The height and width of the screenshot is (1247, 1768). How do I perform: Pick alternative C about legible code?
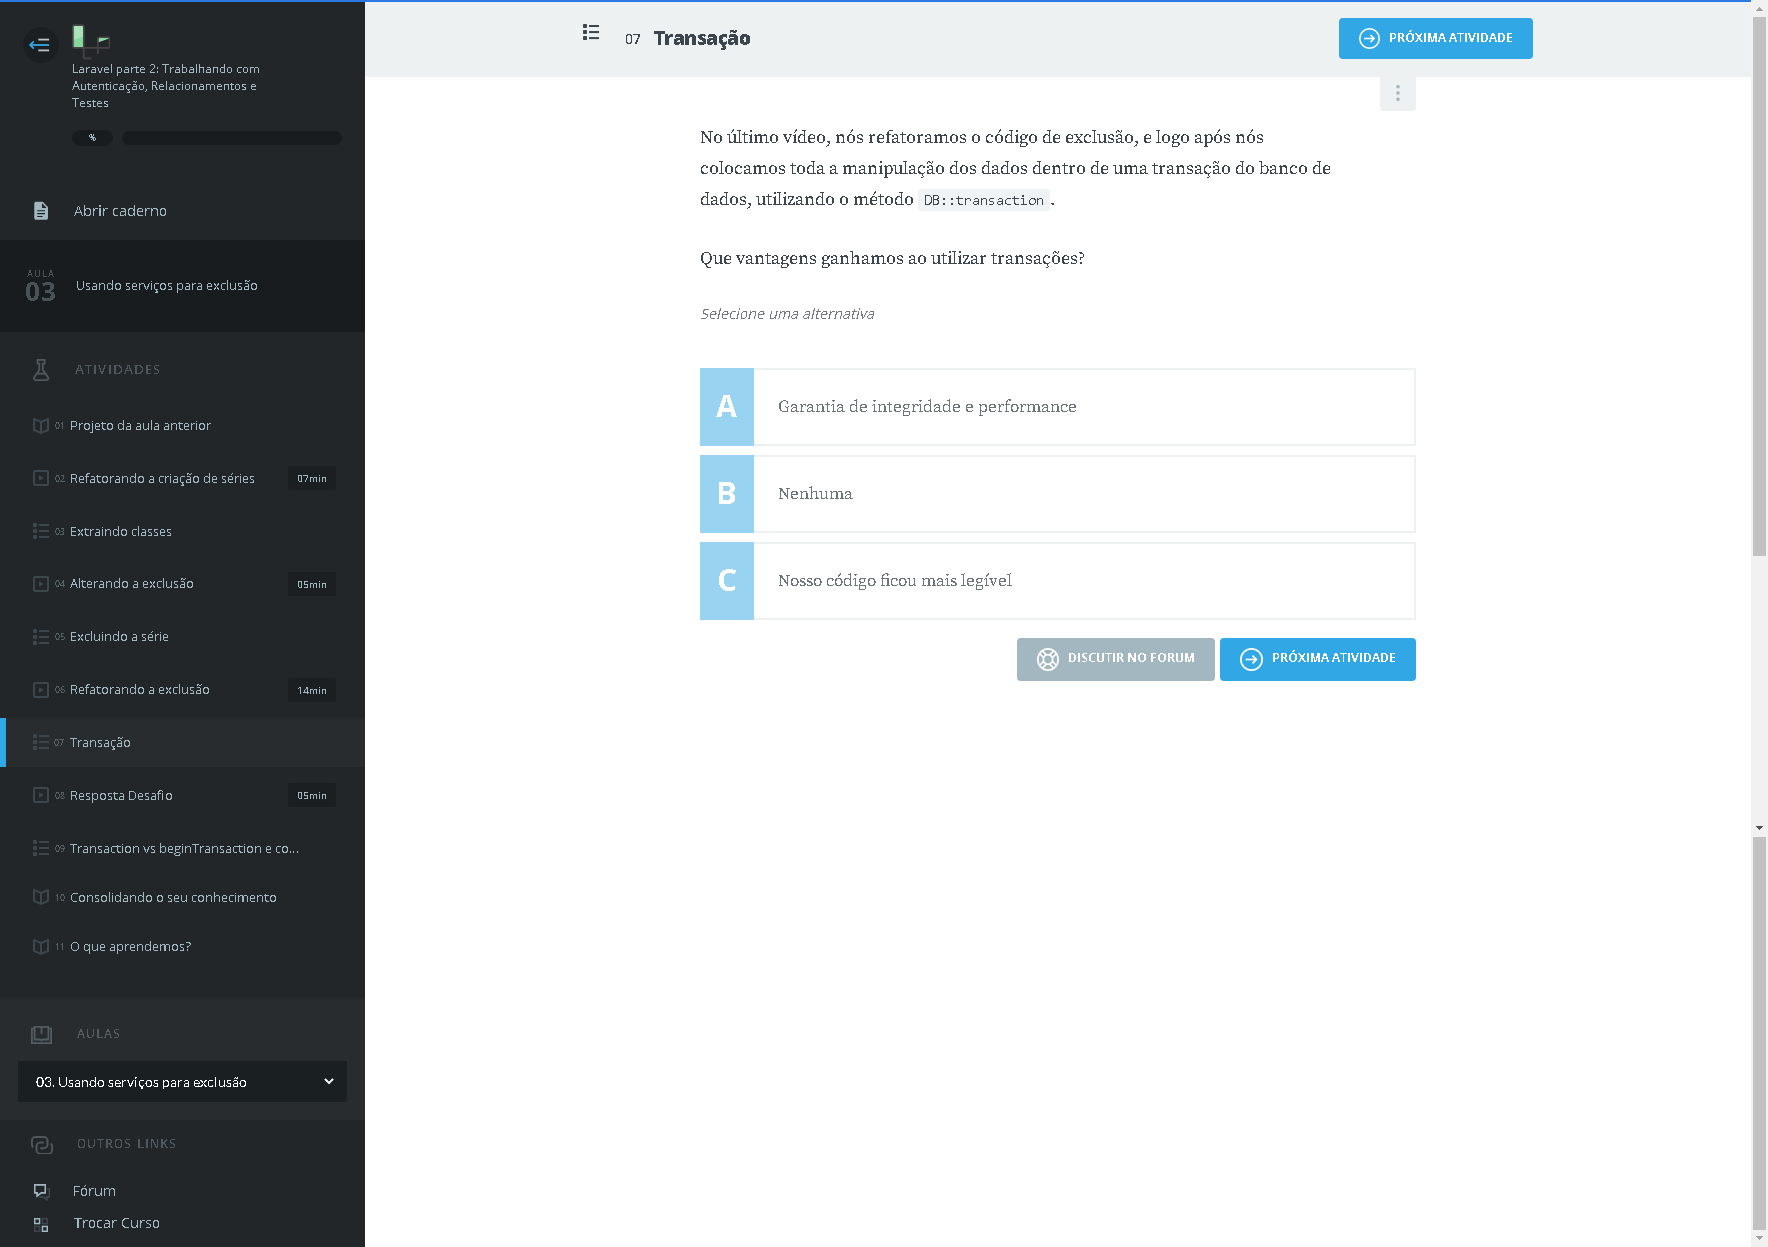point(1057,581)
